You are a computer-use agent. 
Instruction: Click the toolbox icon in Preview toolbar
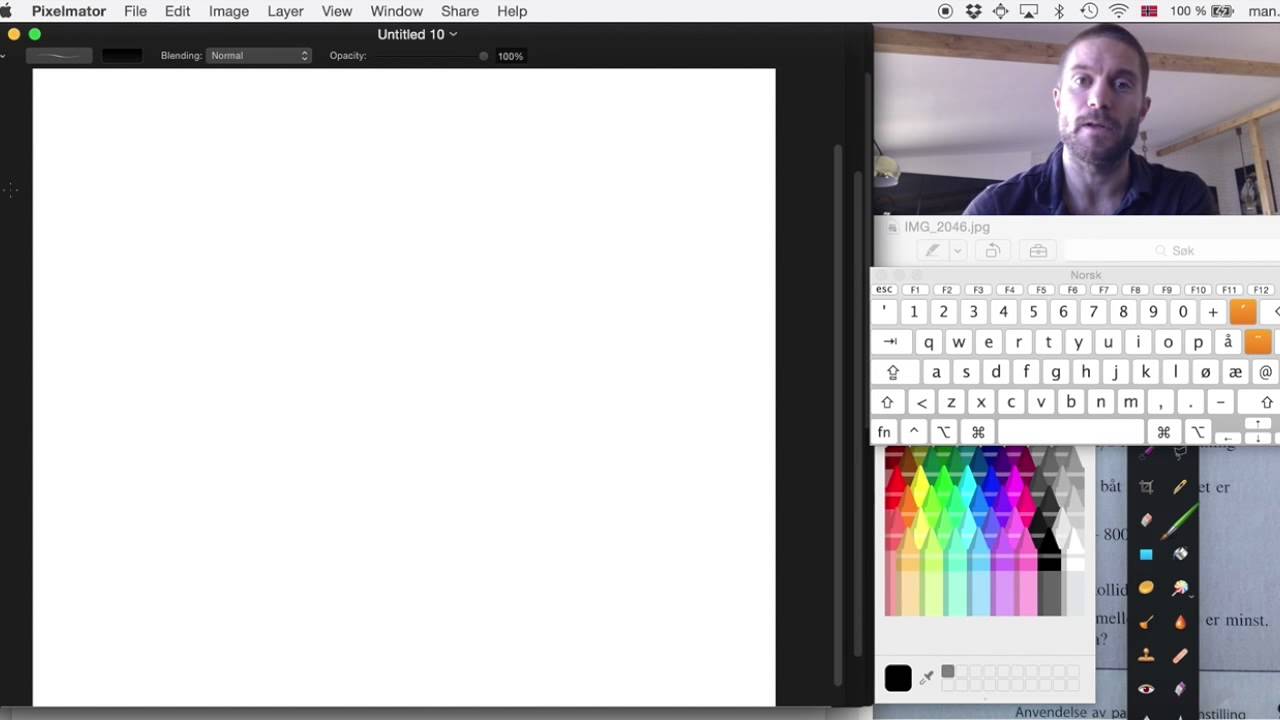tap(1038, 251)
